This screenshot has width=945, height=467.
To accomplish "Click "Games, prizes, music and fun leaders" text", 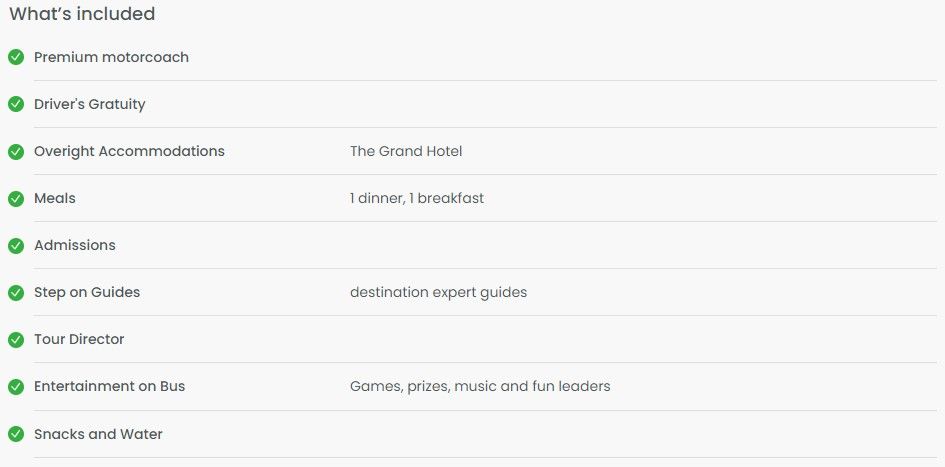I will tap(480, 386).
